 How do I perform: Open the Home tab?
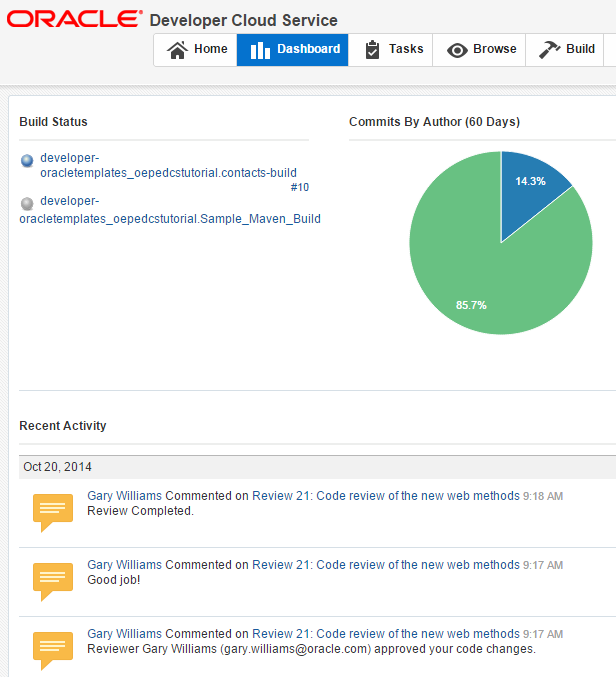pyautogui.click(x=195, y=50)
